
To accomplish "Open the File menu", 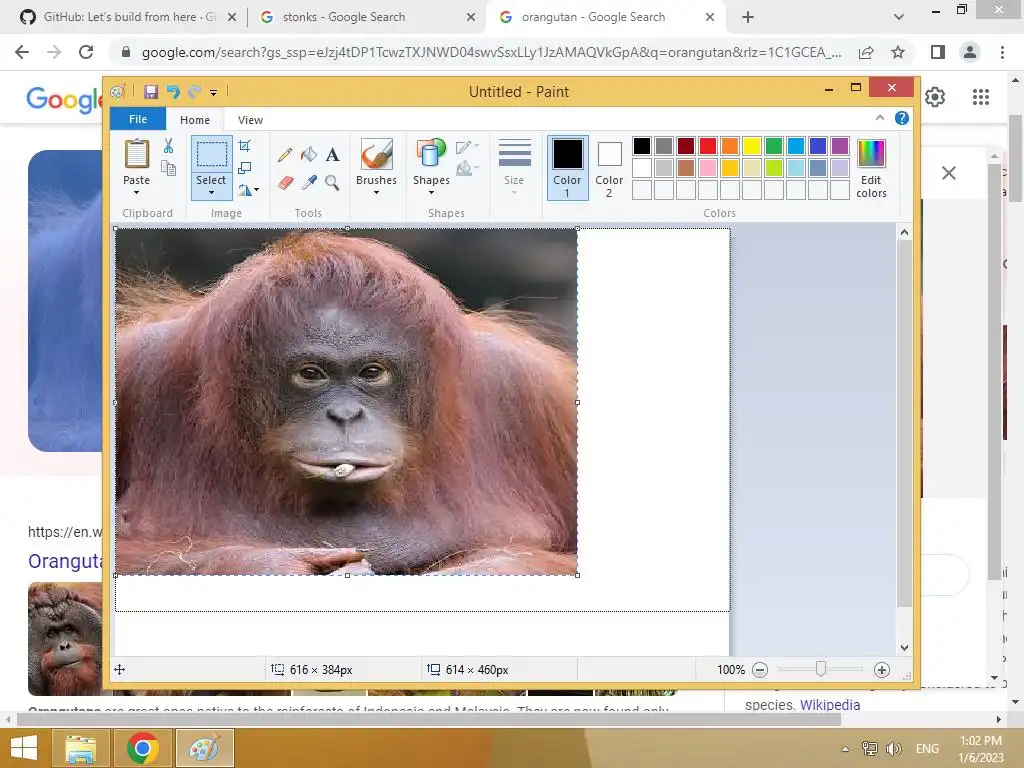I will tap(138, 120).
